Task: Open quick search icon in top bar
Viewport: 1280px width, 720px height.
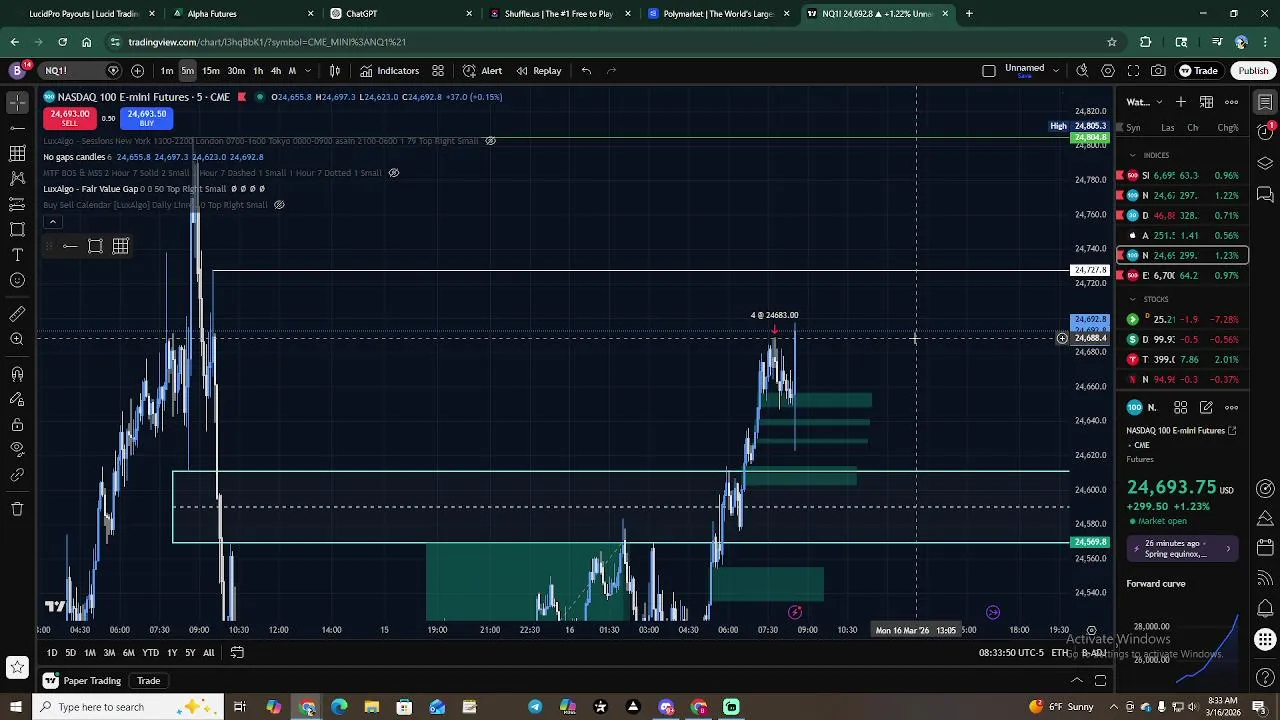Action: coord(1082,71)
